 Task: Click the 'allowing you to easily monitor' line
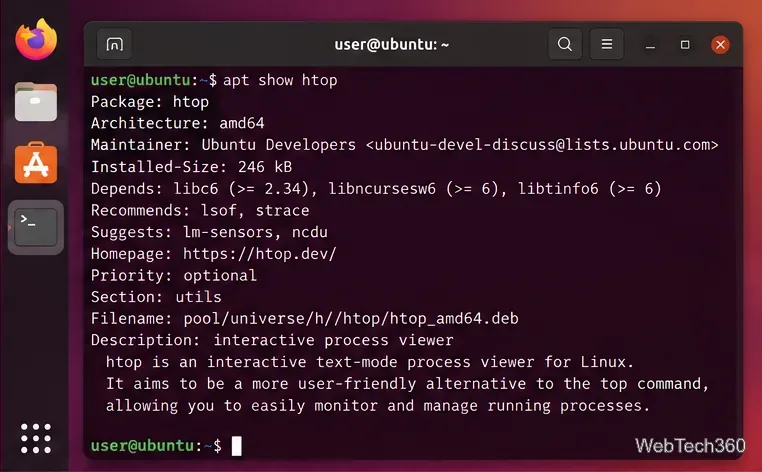[378, 405]
